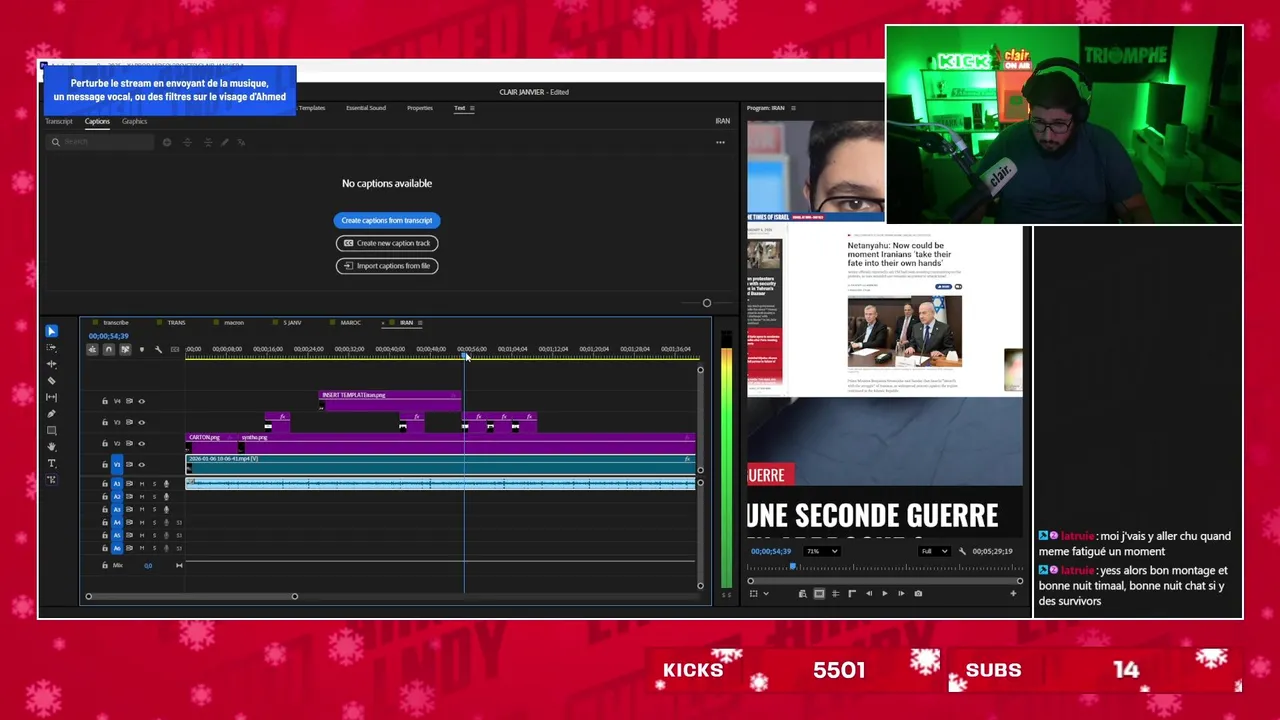The height and width of the screenshot is (720, 1280).
Task: Play the Program monitor sequence
Action: [x=884, y=593]
